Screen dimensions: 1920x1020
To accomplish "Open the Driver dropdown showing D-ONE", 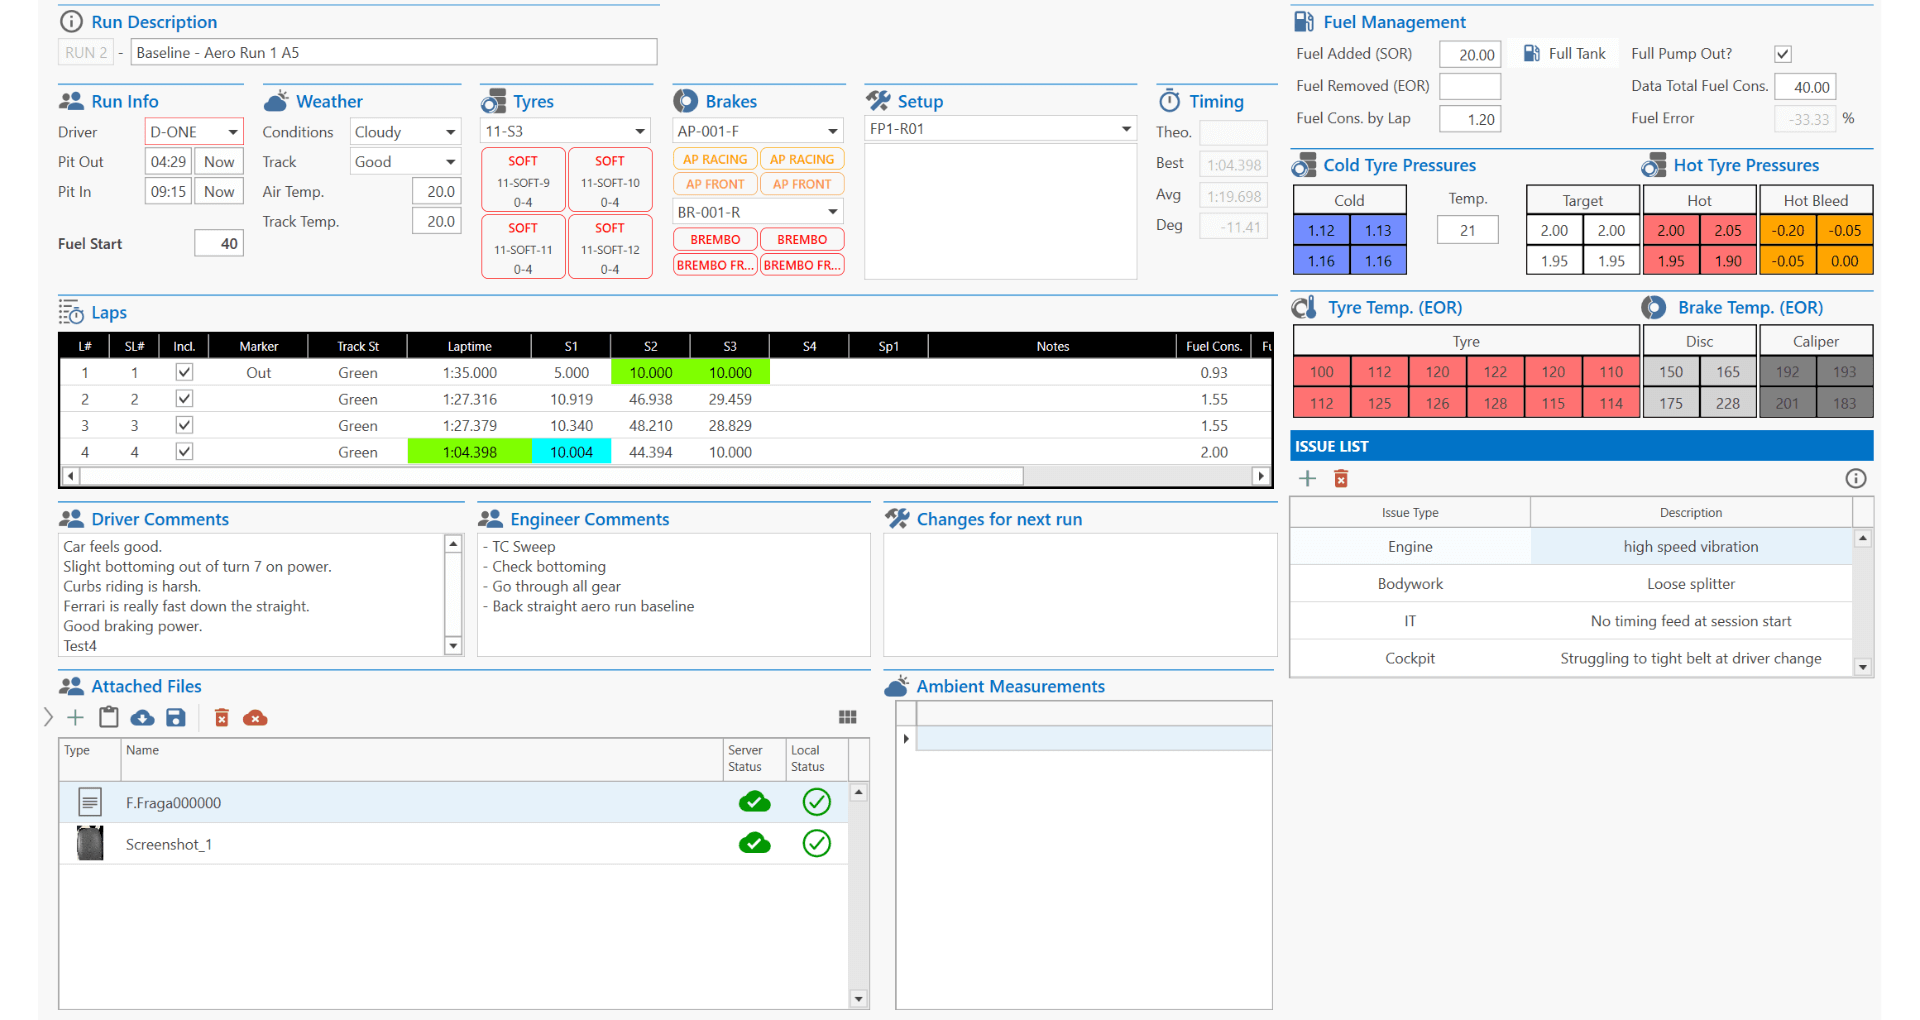I will pos(194,132).
